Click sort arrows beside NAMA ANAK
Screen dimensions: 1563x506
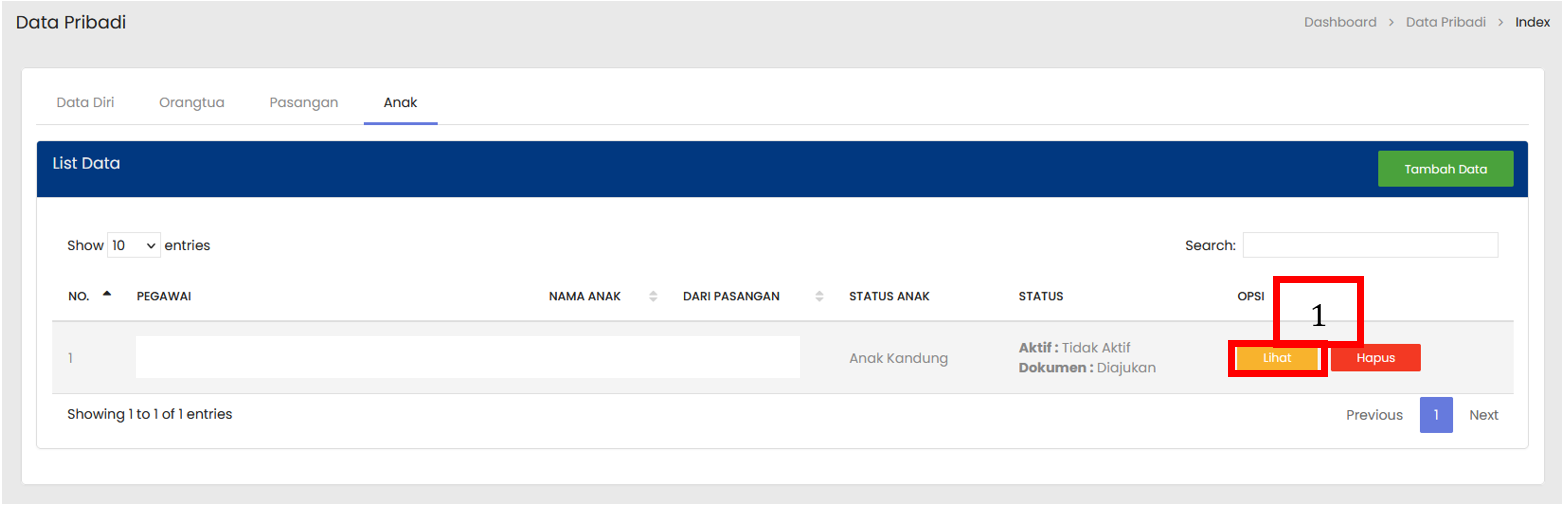[653, 296]
